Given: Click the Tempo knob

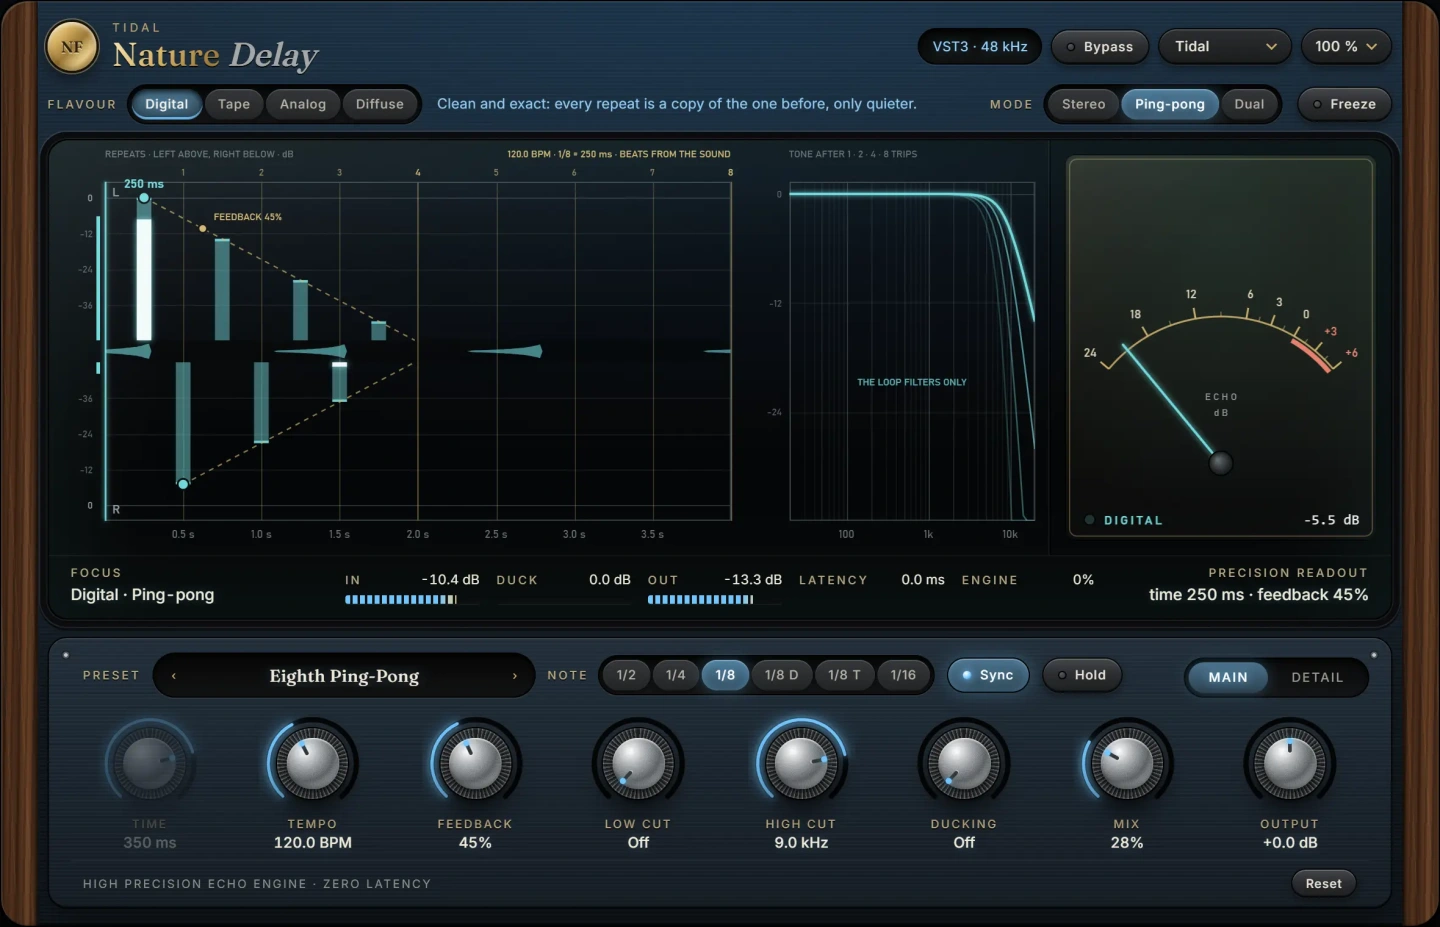Looking at the screenshot, I should click(312, 764).
